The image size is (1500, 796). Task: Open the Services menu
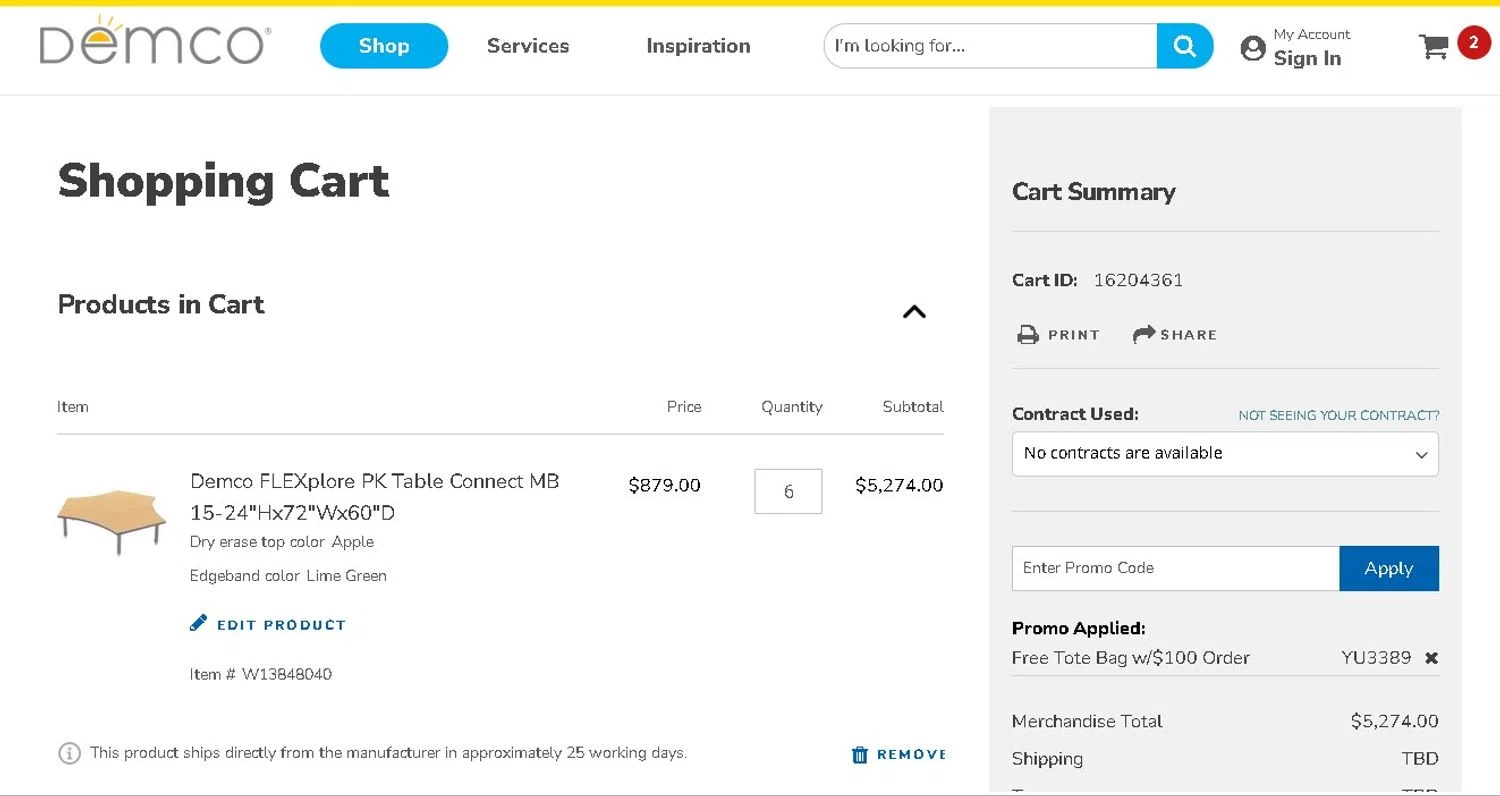(528, 46)
